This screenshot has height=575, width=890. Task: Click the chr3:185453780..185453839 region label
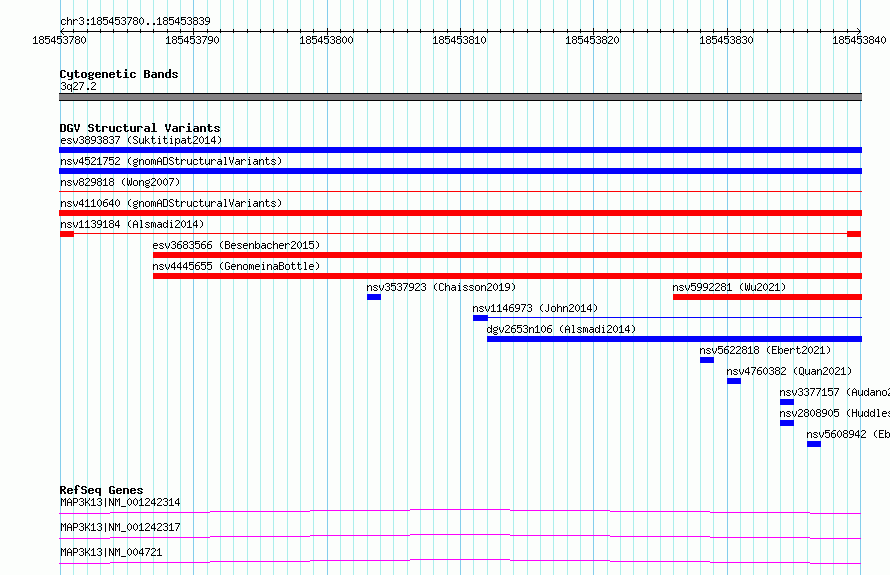pos(135,21)
